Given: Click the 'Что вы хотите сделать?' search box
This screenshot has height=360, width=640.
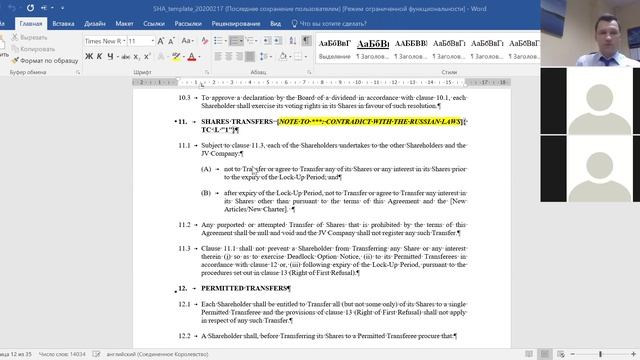Looking at the screenshot, I should pos(329,24).
